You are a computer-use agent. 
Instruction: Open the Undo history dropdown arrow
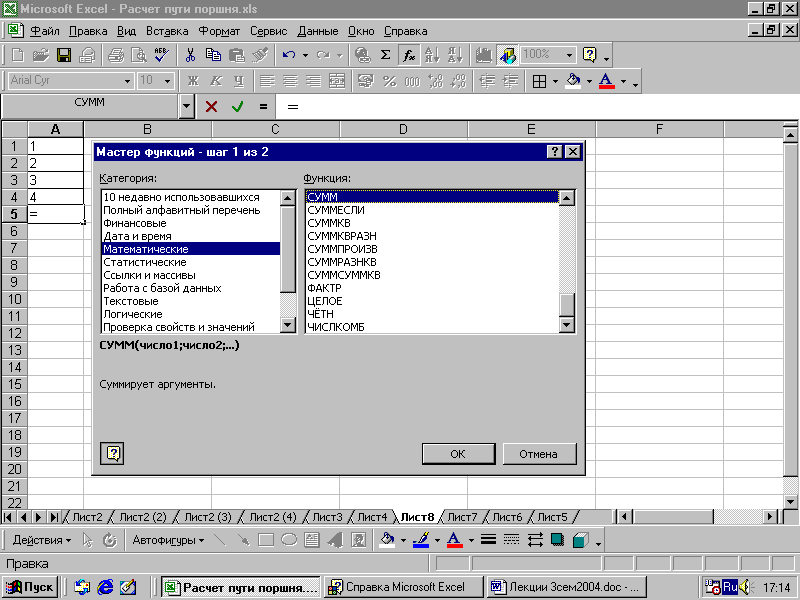tap(305, 55)
